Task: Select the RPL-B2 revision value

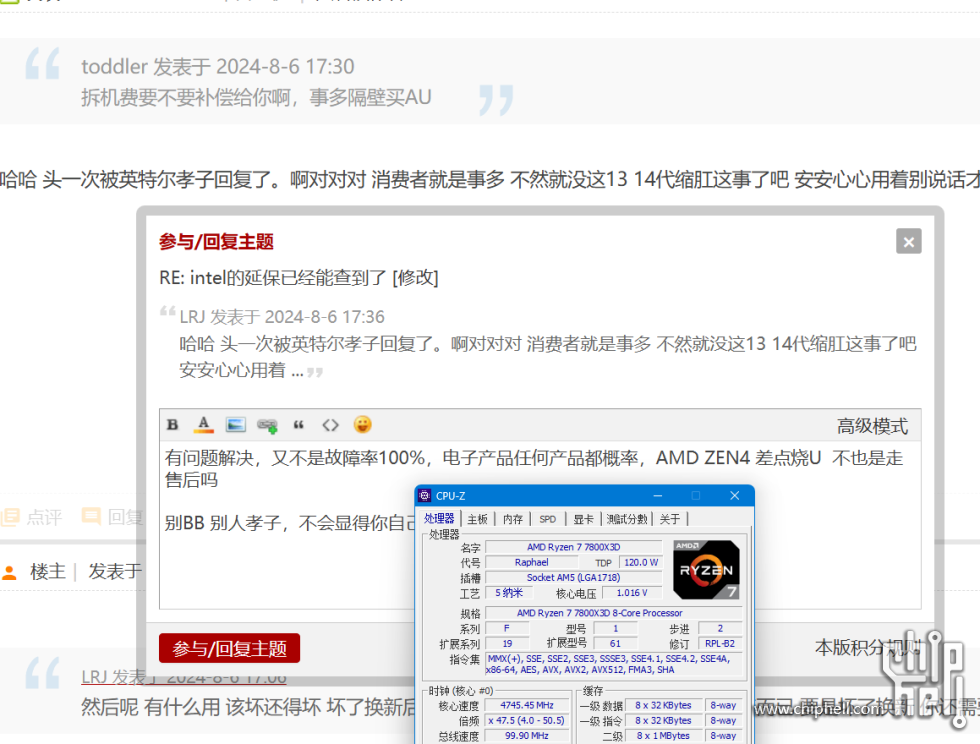Action: 719,643
